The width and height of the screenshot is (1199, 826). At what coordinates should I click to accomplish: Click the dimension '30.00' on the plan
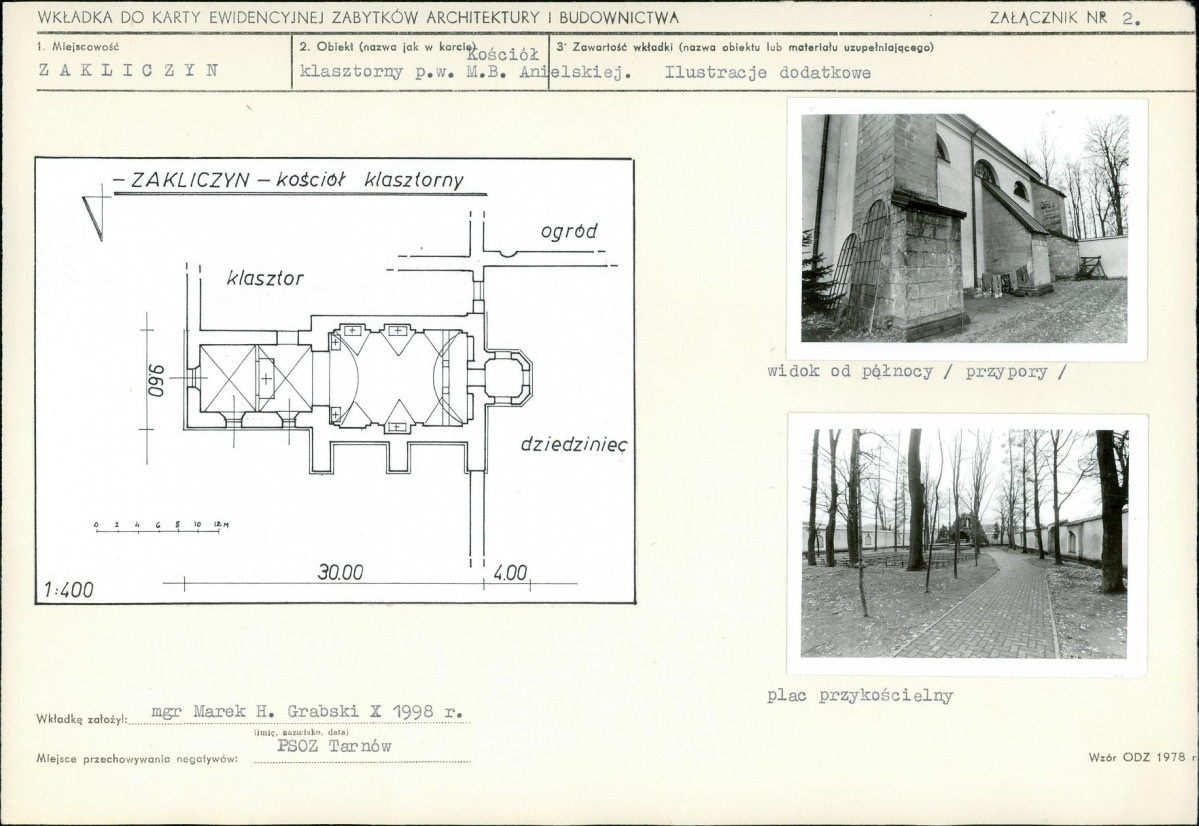tap(340, 572)
